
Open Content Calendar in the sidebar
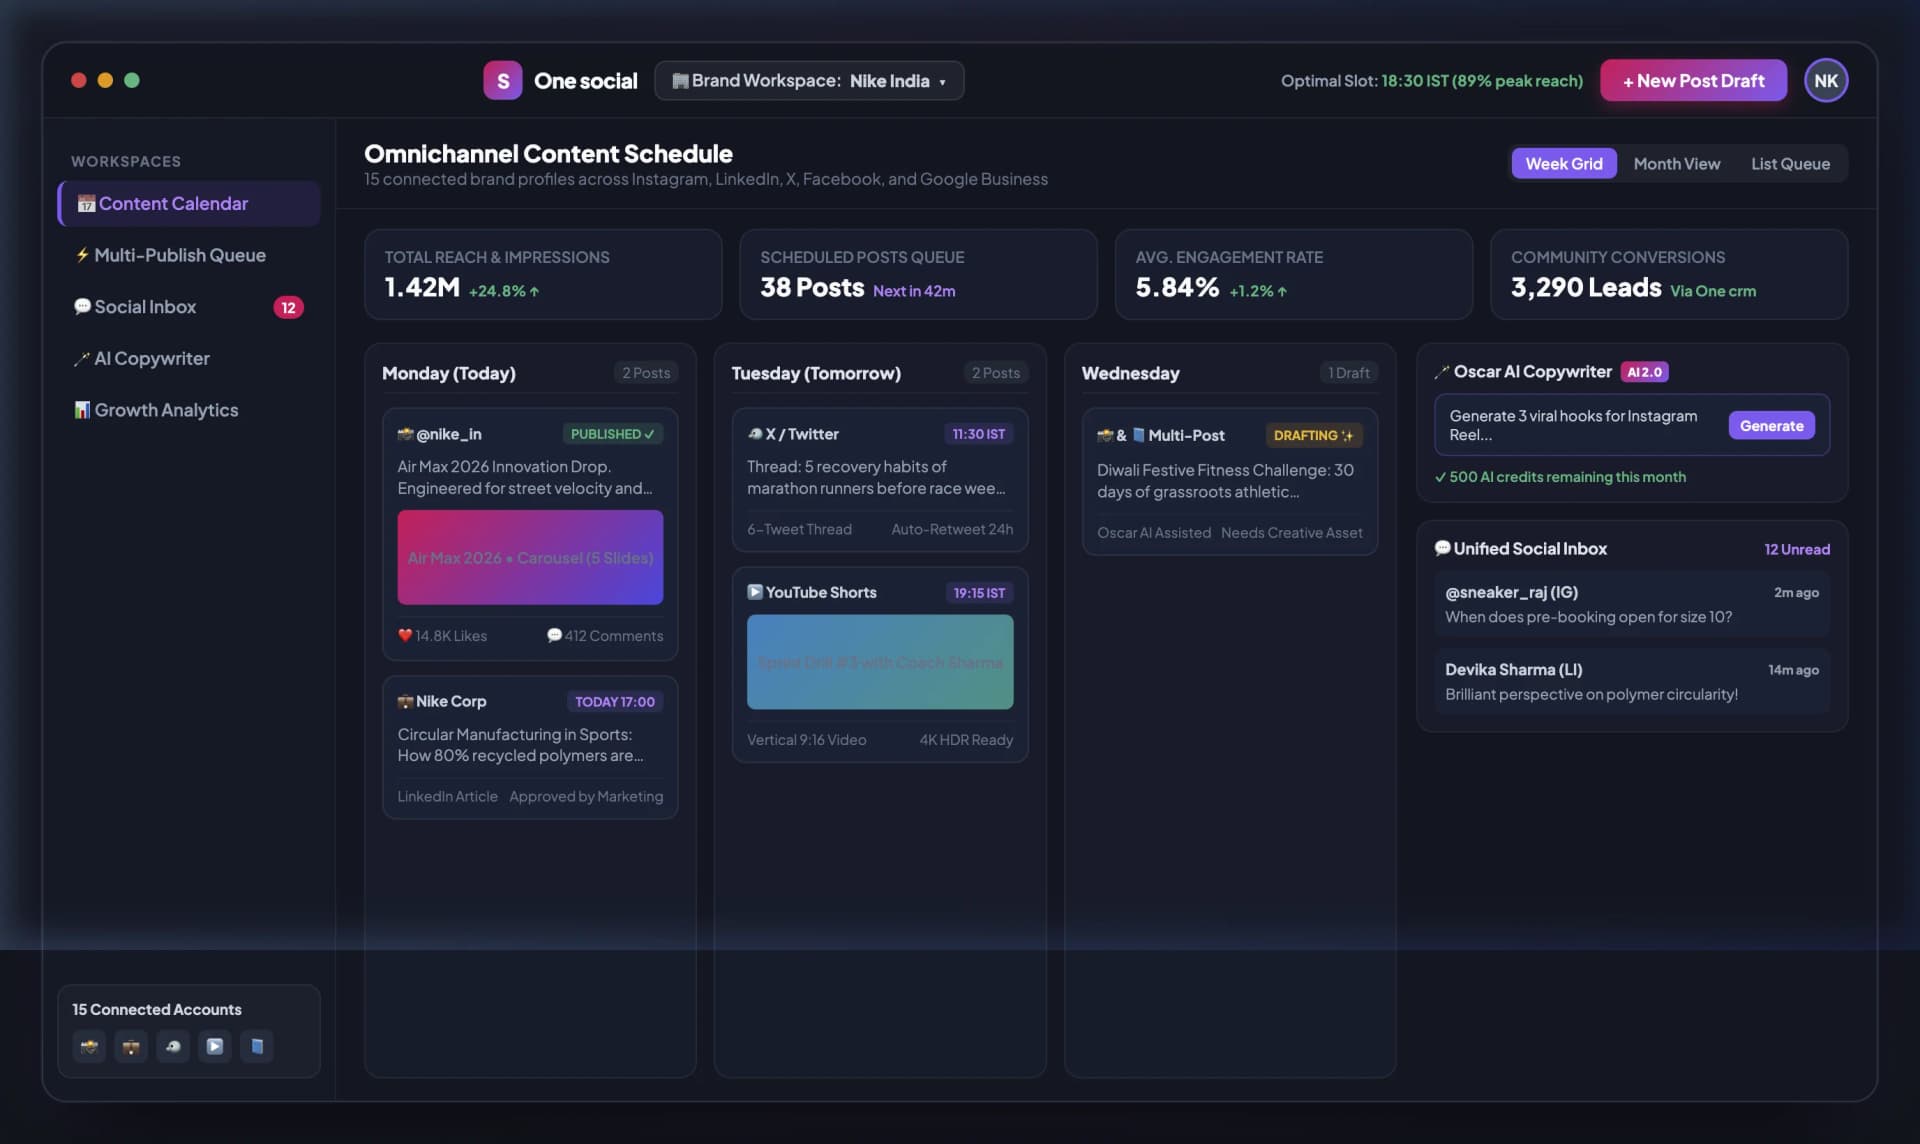(189, 204)
